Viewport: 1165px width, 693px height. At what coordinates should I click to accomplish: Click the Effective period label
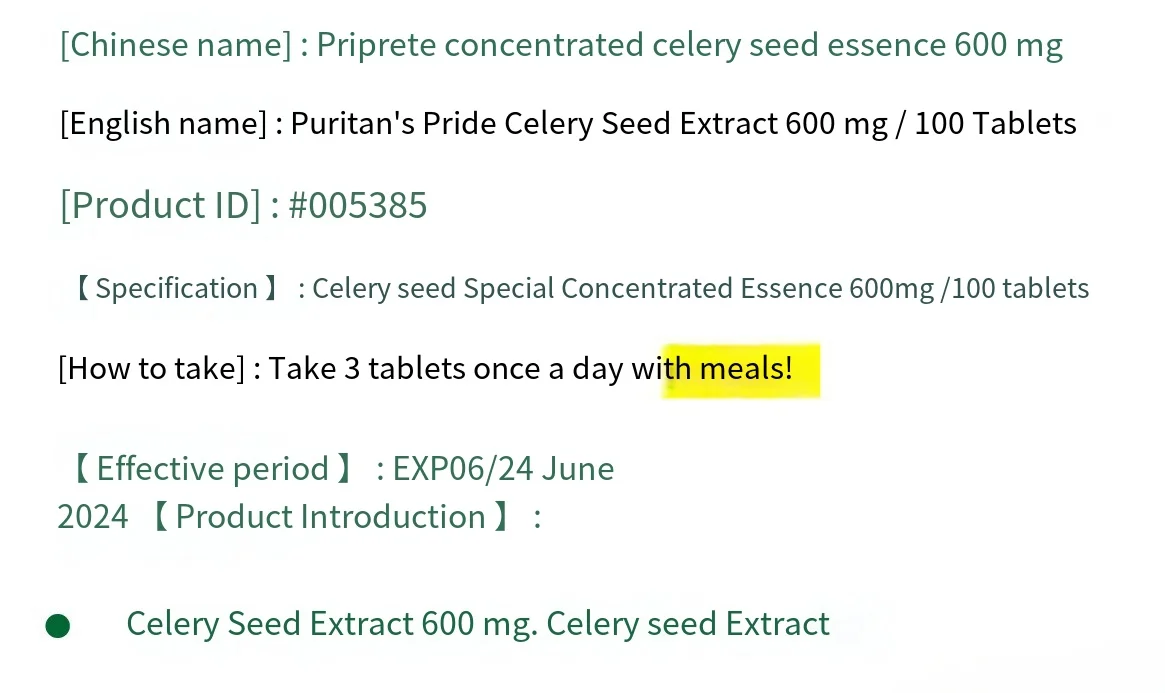click(212, 469)
